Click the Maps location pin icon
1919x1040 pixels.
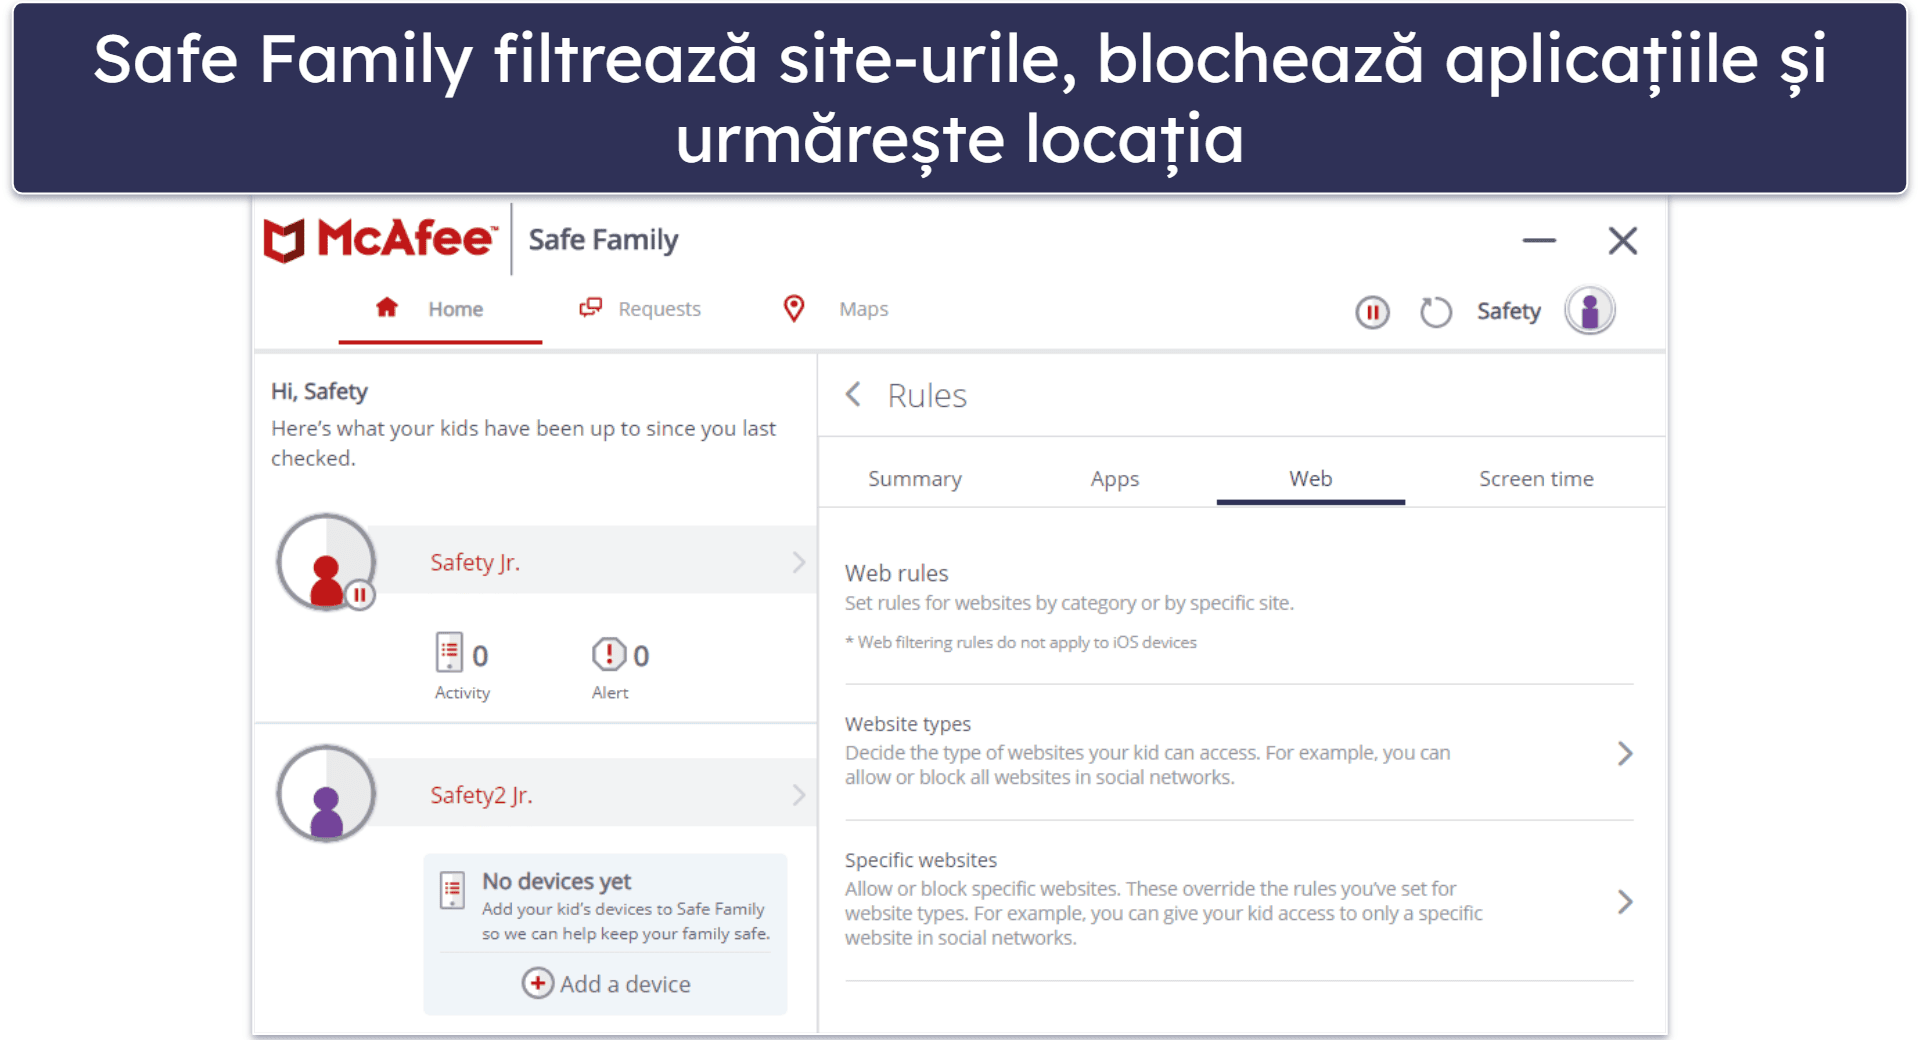point(794,309)
